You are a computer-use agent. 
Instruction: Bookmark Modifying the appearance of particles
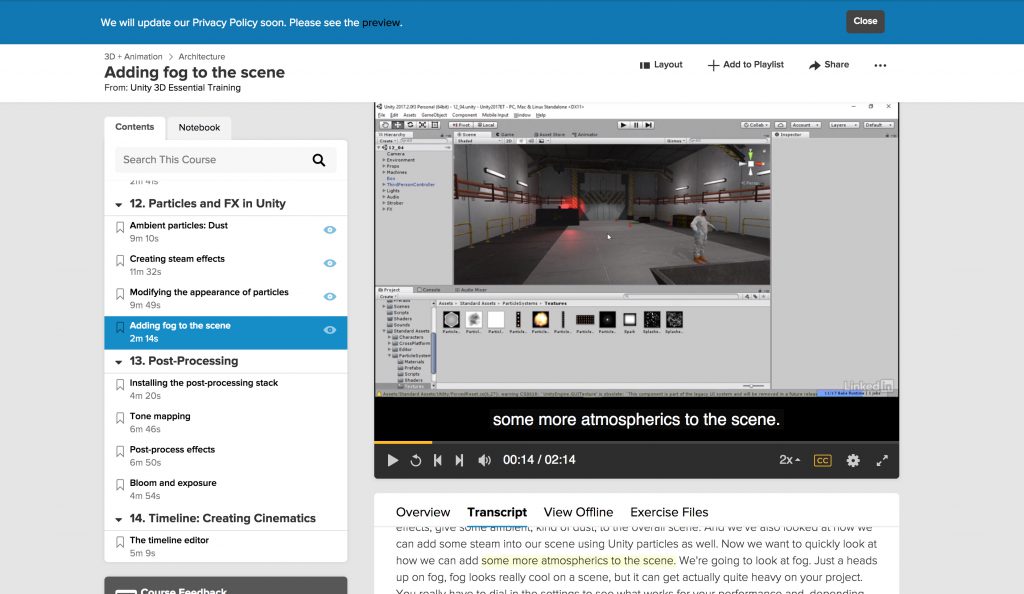point(120,294)
